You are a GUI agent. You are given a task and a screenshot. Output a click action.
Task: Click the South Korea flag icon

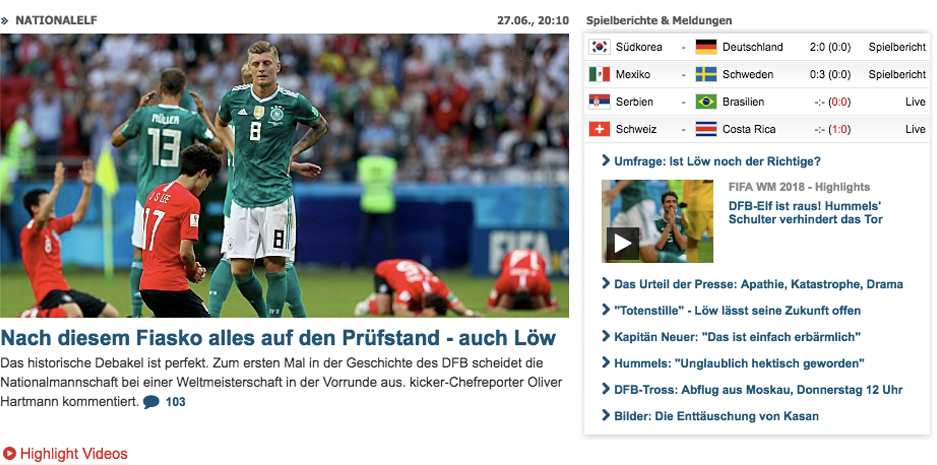(x=599, y=47)
